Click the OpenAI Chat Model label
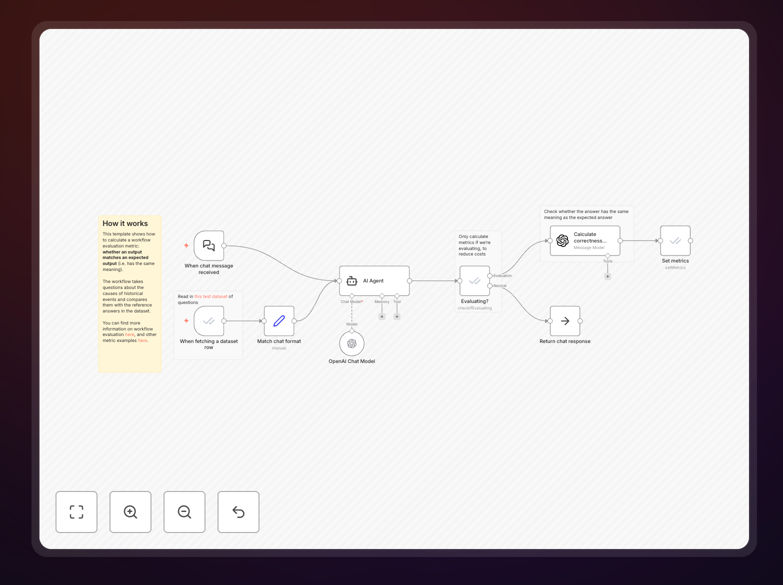 click(x=352, y=361)
